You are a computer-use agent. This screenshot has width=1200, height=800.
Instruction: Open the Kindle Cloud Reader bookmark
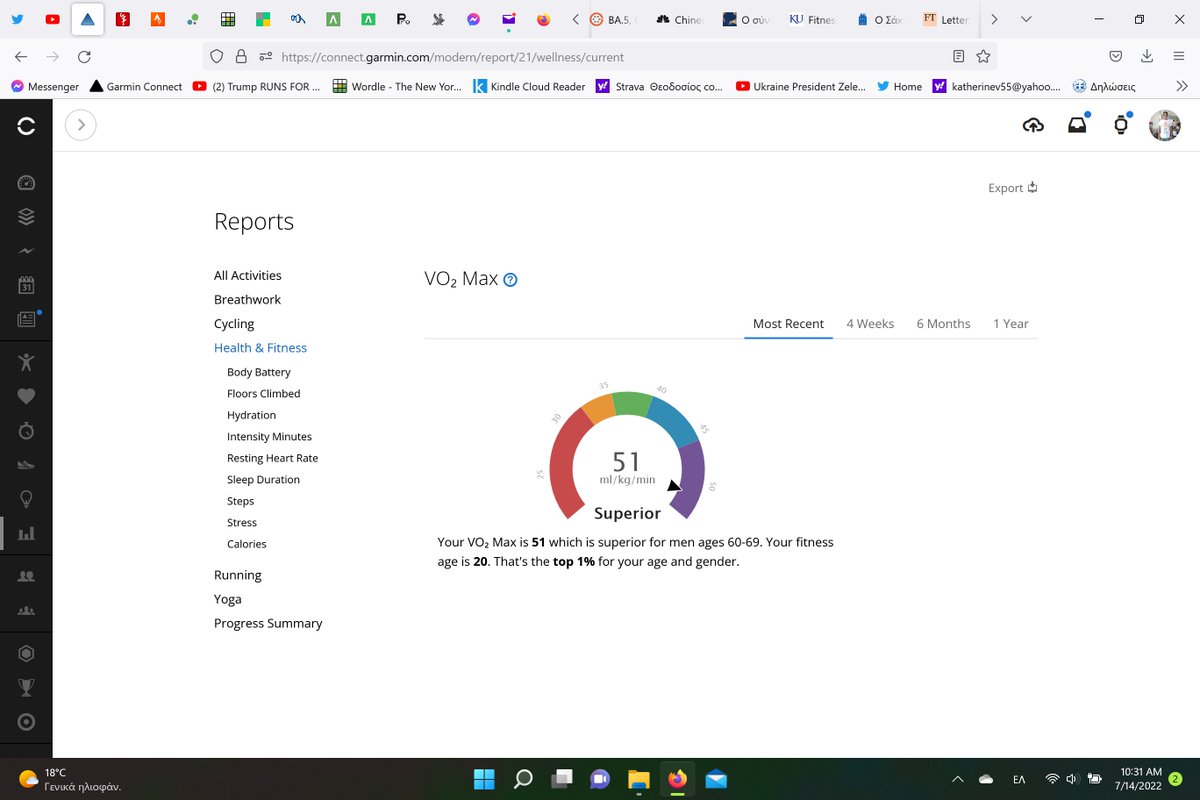529,87
